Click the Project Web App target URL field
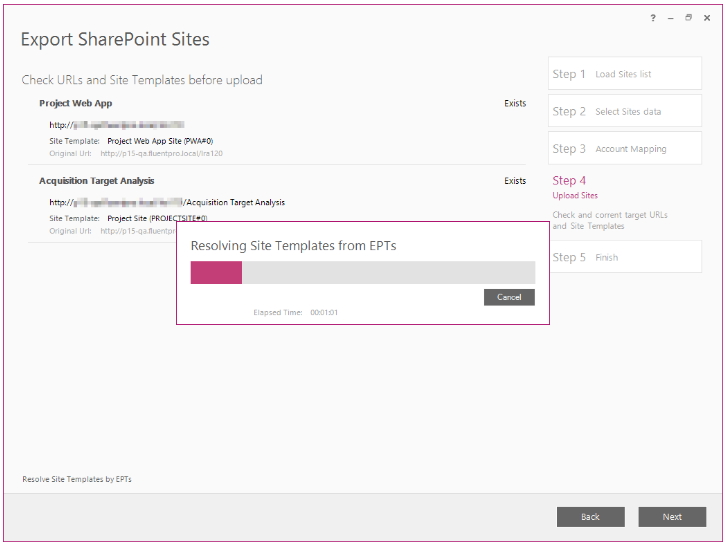Image resolution: width=728 pixels, height=546 pixels. 117,125
